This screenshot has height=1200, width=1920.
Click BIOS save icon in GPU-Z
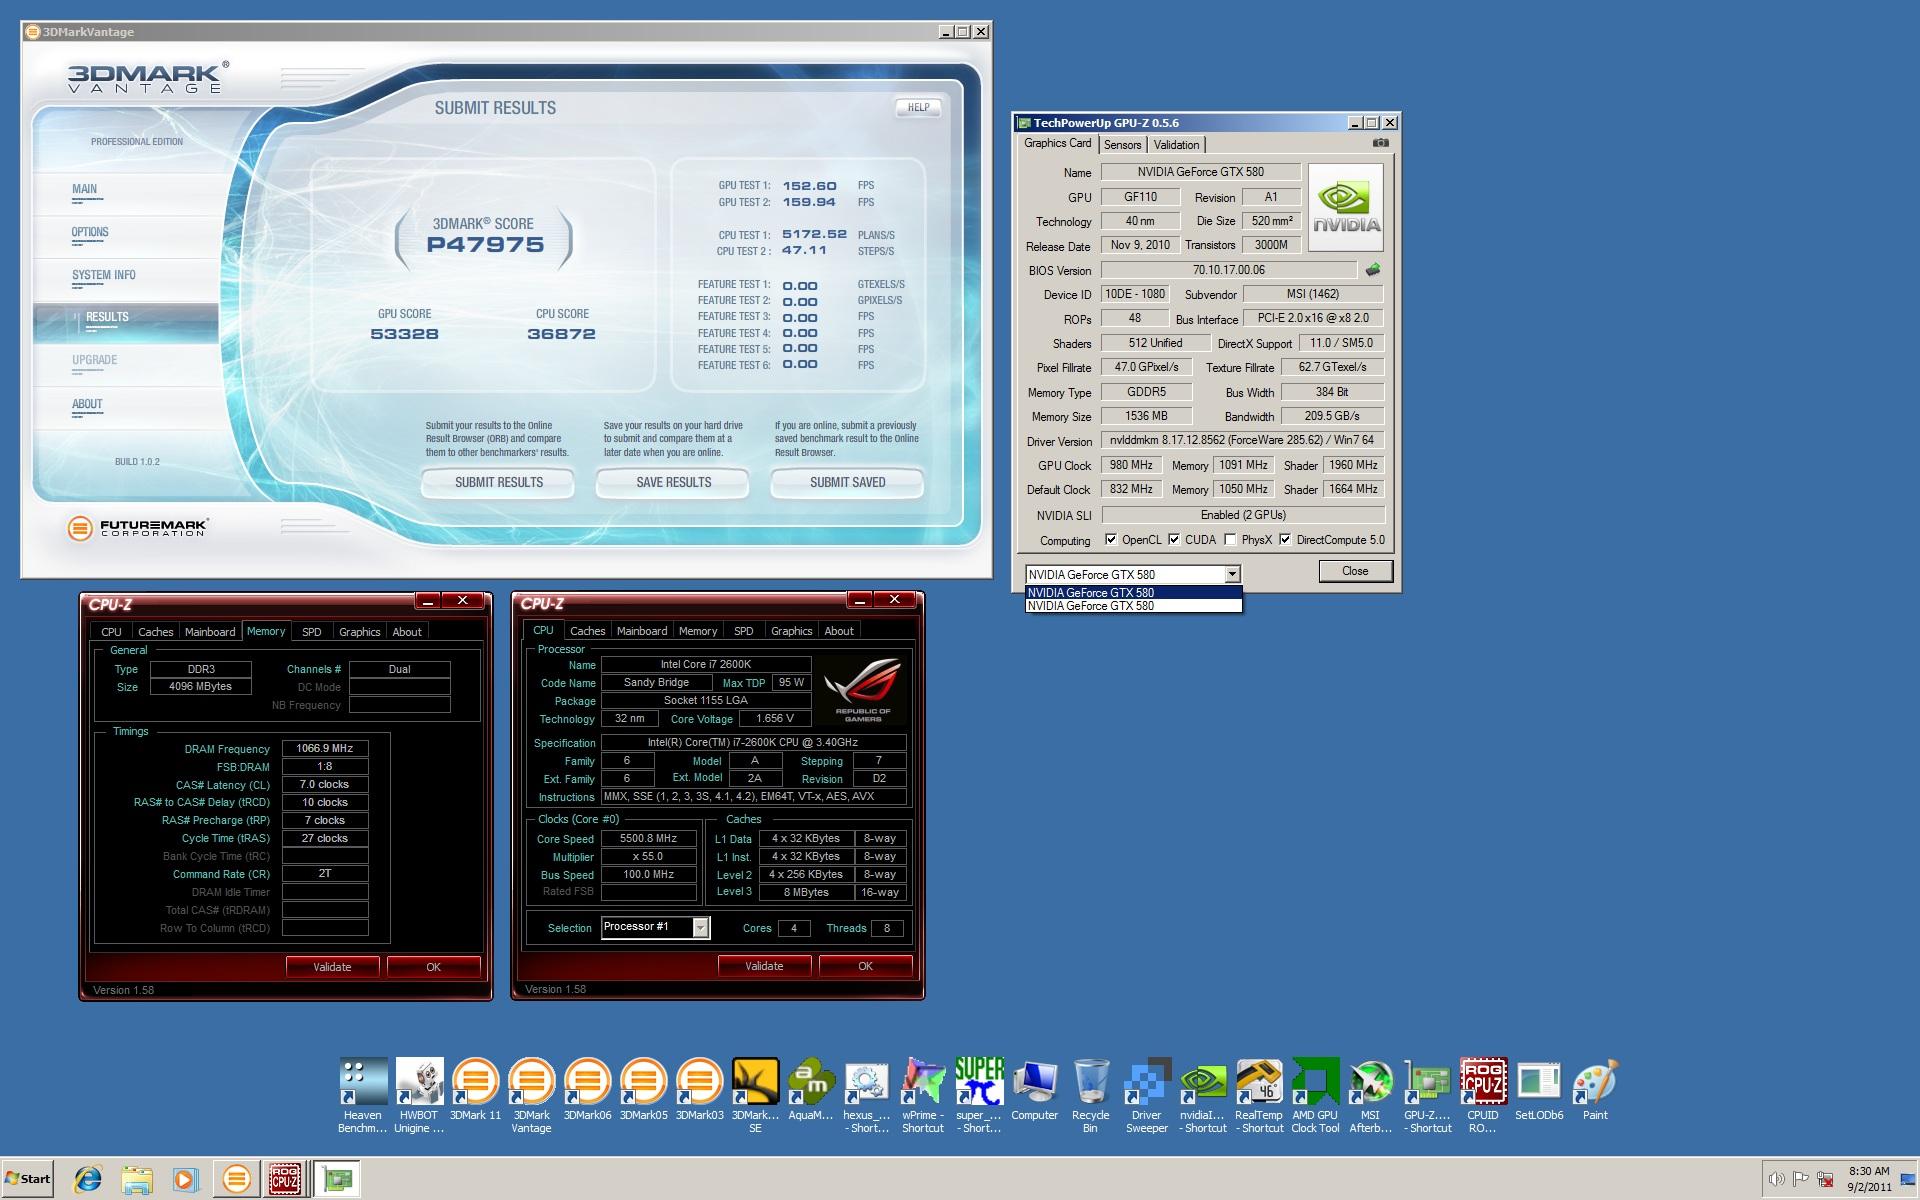pos(1373,270)
